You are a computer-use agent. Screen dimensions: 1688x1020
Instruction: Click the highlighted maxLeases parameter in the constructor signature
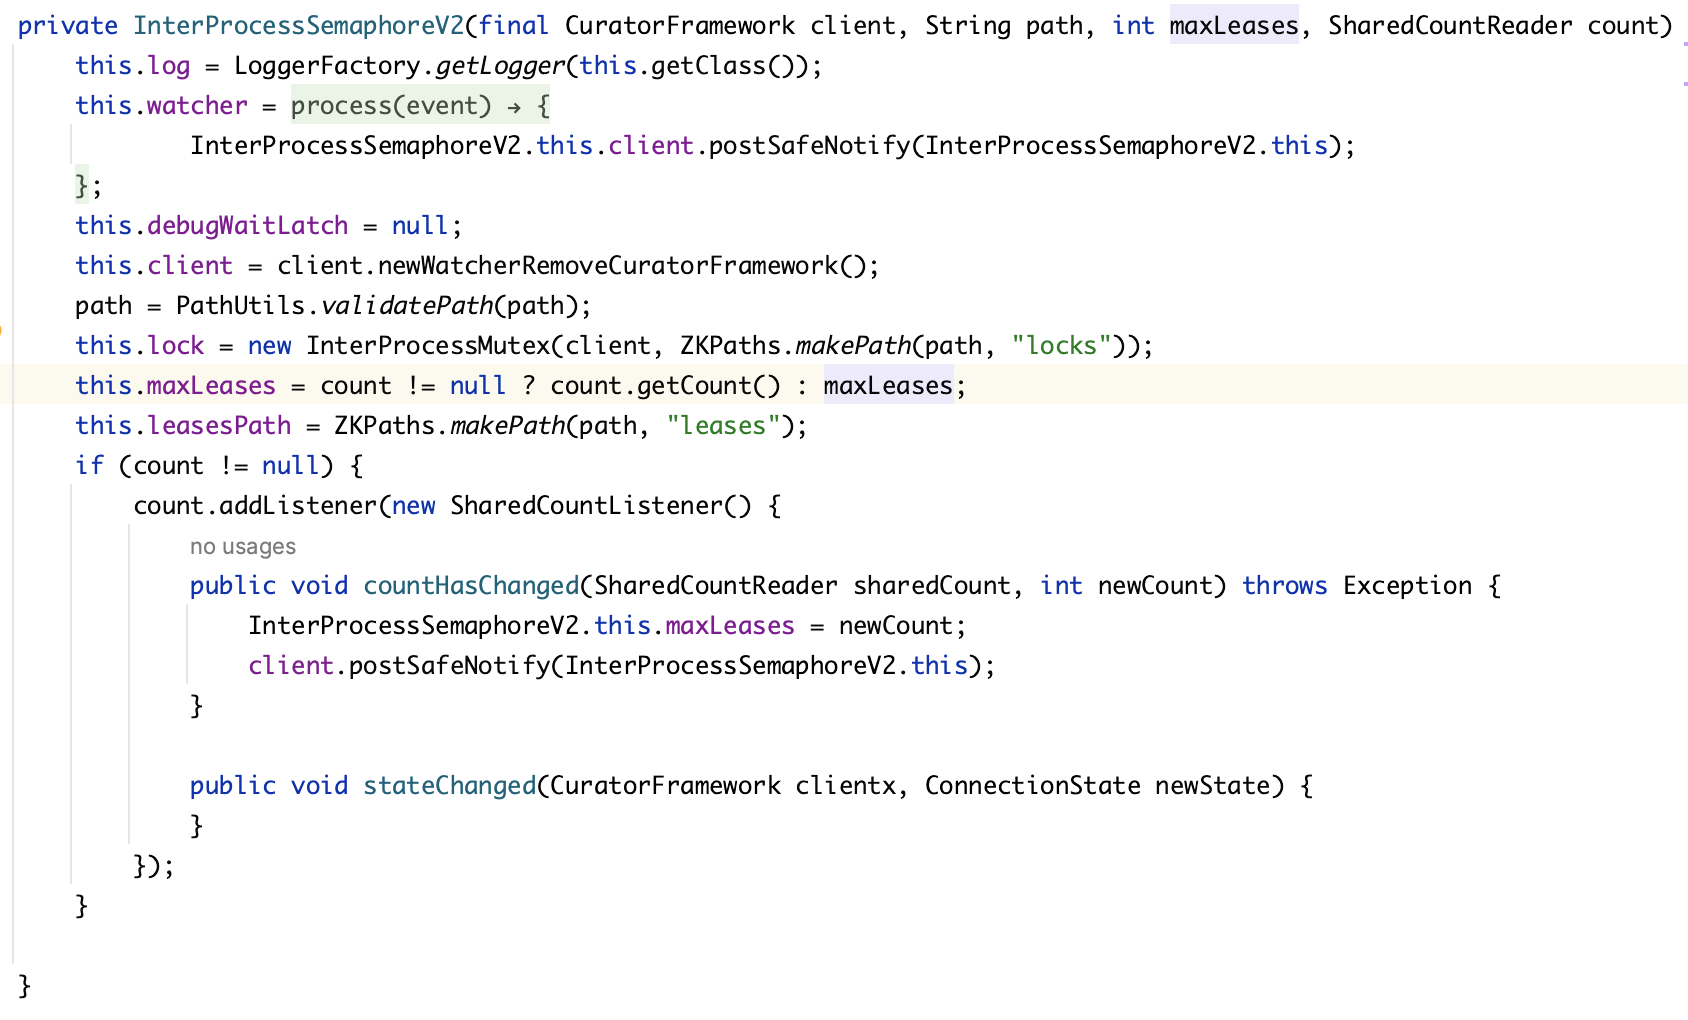(x=1234, y=25)
